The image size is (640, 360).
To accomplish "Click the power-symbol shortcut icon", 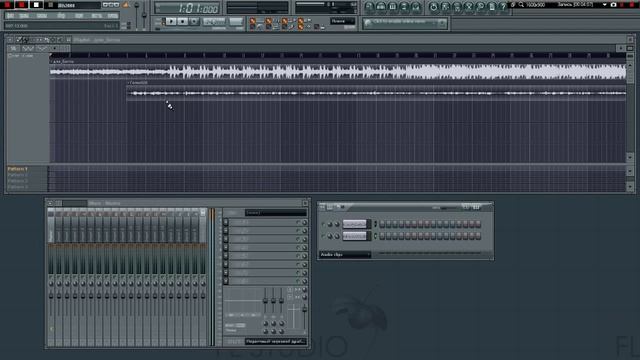I will point(433,7).
